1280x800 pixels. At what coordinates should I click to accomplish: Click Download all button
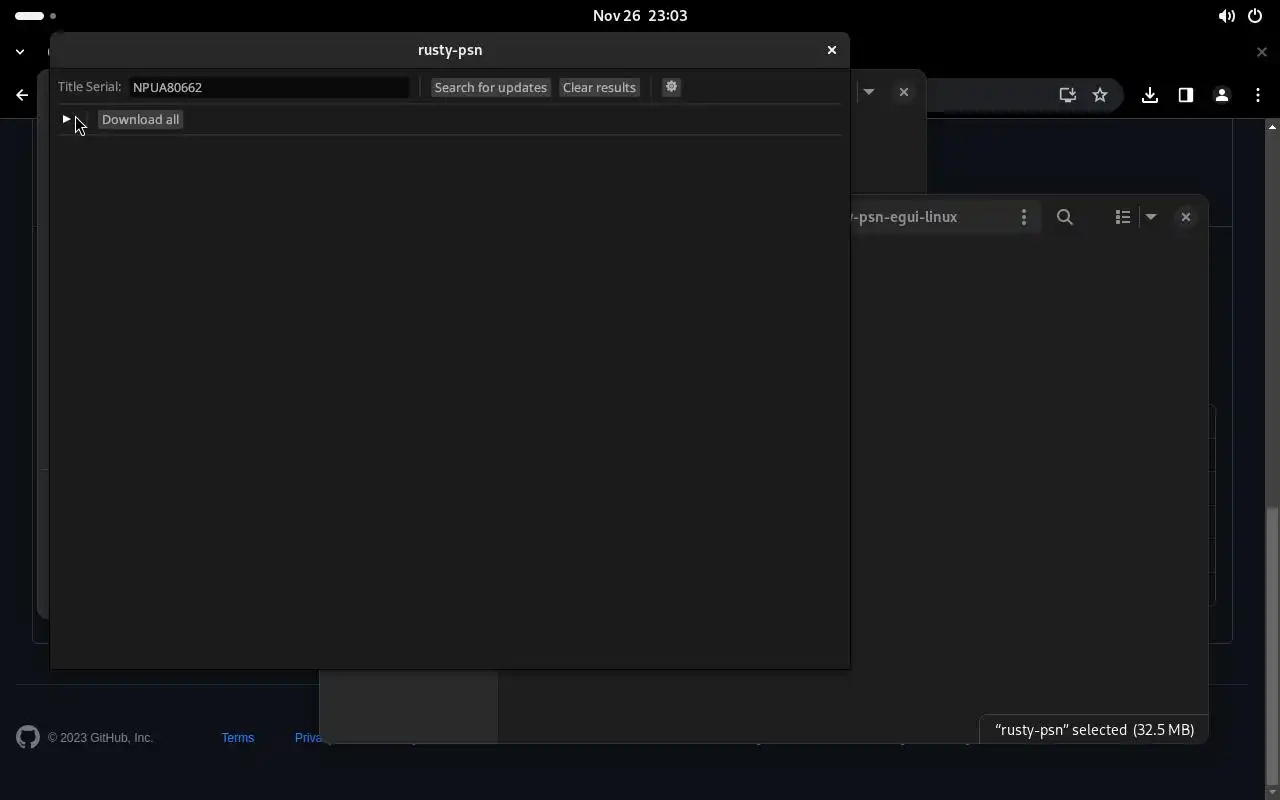pos(140,119)
